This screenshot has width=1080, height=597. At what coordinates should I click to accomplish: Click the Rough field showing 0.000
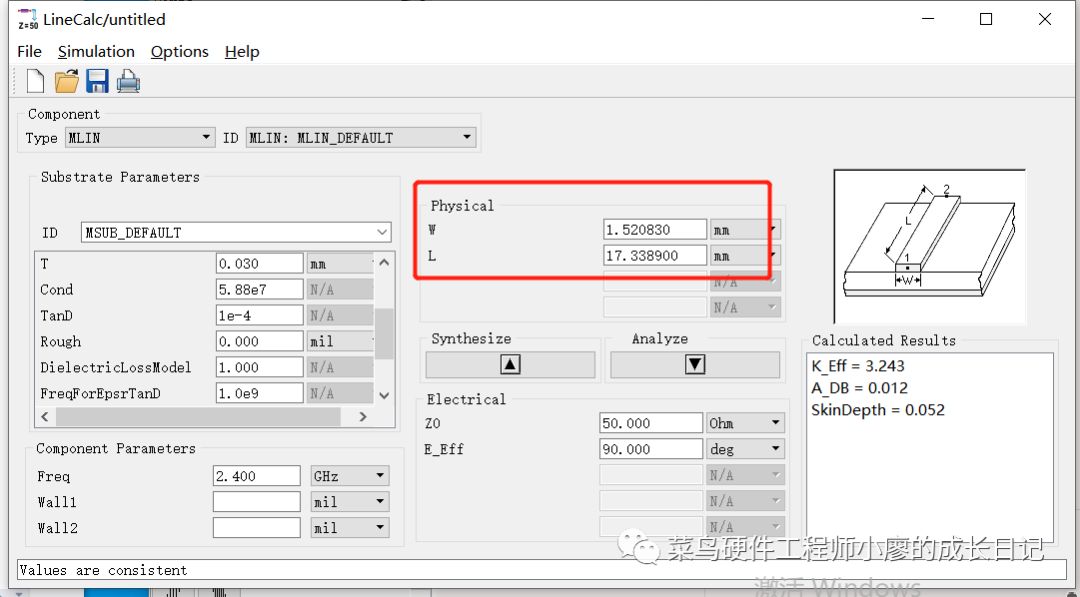pos(260,342)
